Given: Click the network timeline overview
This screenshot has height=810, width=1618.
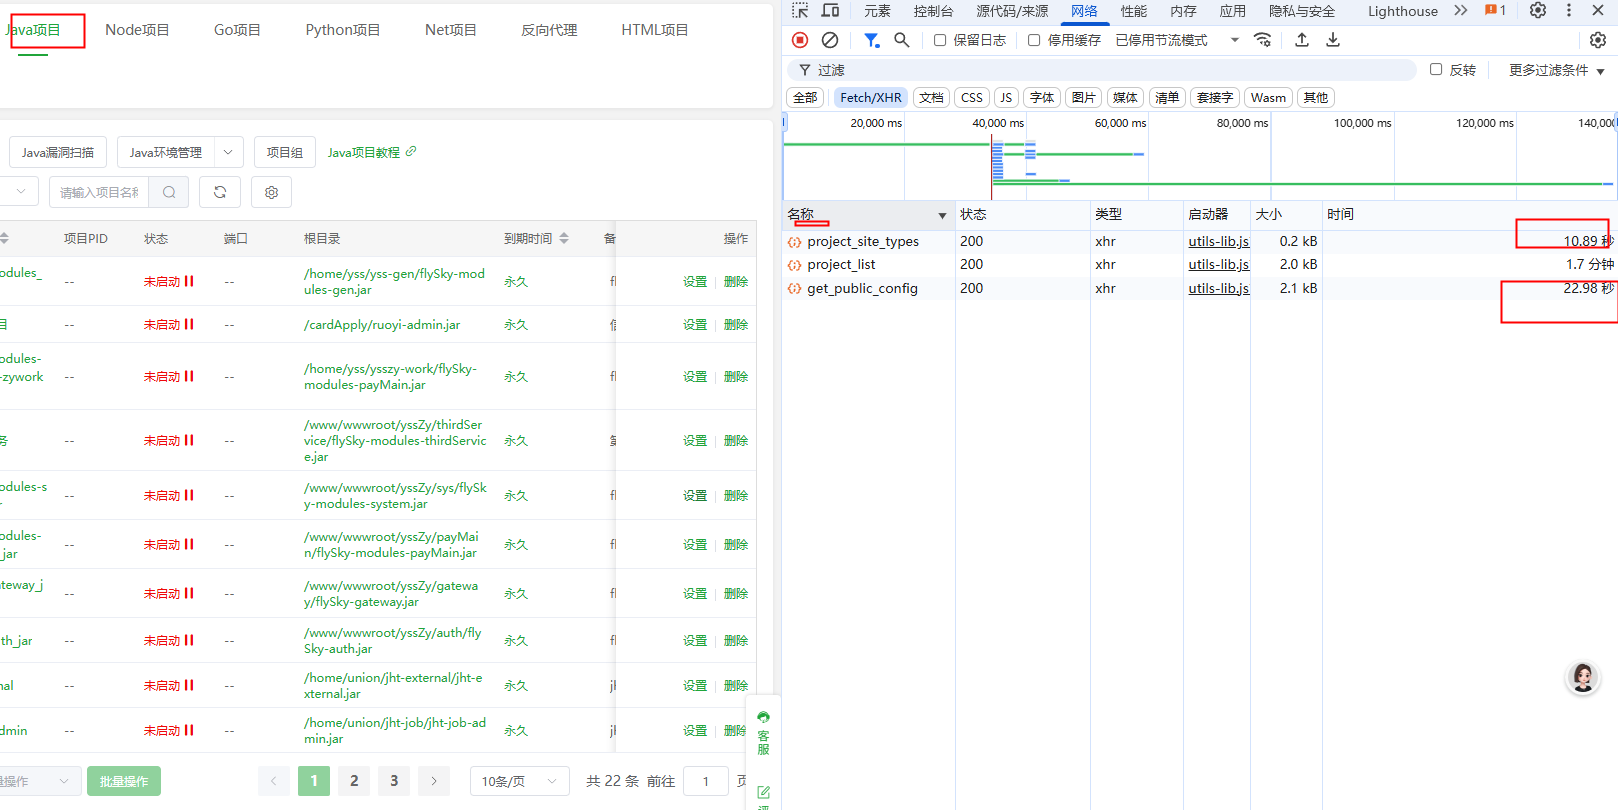Looking at the screenshot, I should tap(1200, 157).
